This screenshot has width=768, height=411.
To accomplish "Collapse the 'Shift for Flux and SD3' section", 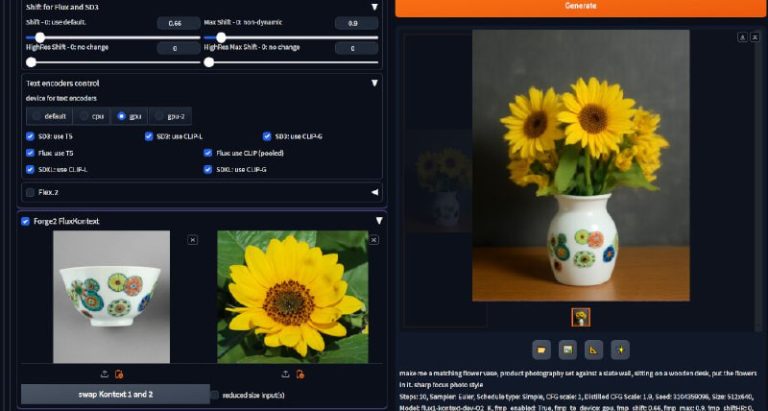I will coord(374,6).
